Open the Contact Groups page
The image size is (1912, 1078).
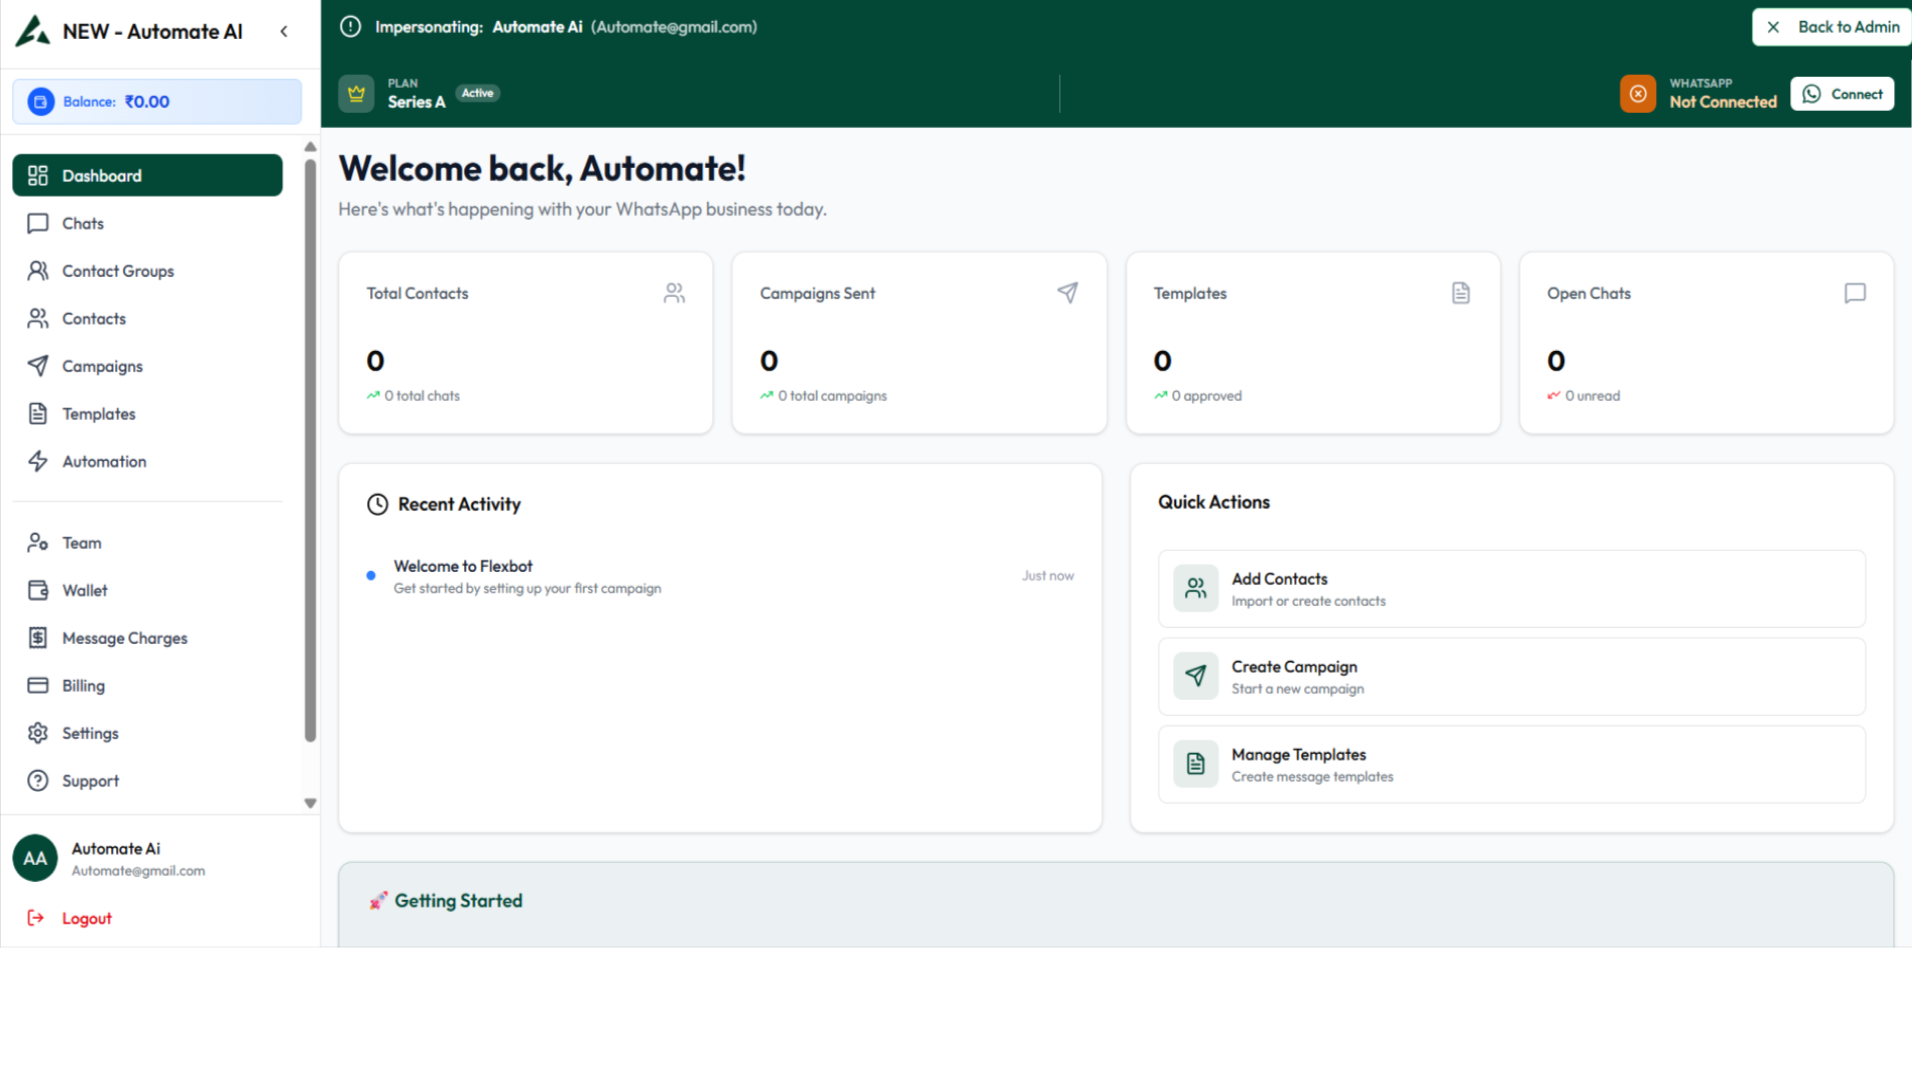point(117,271)
